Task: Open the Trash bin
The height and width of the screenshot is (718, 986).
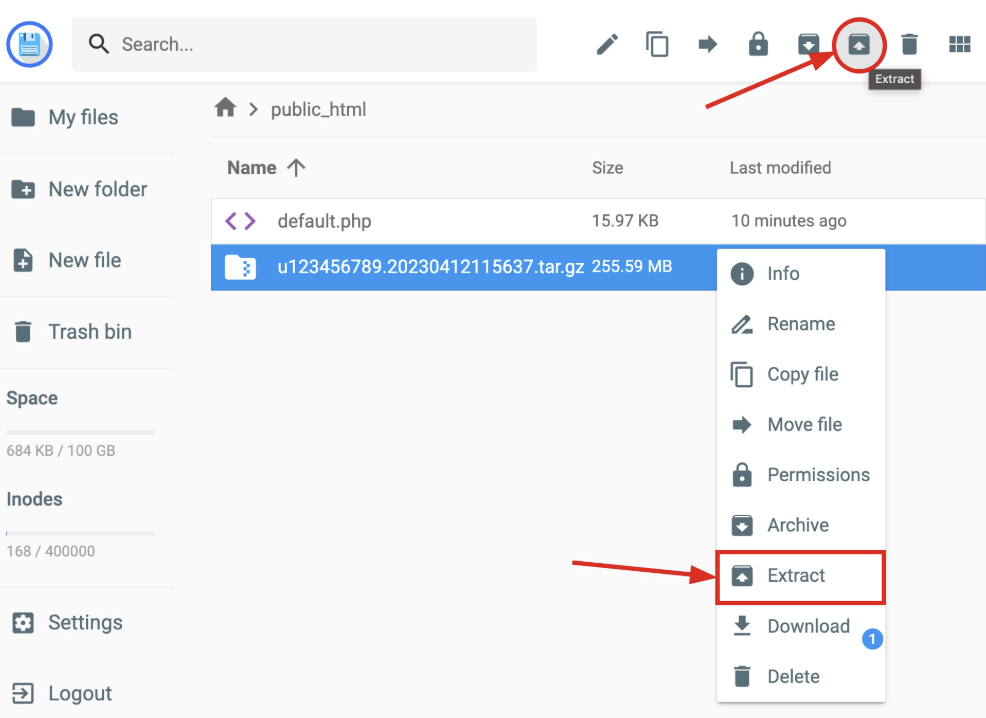Action: tap(72, 331)
